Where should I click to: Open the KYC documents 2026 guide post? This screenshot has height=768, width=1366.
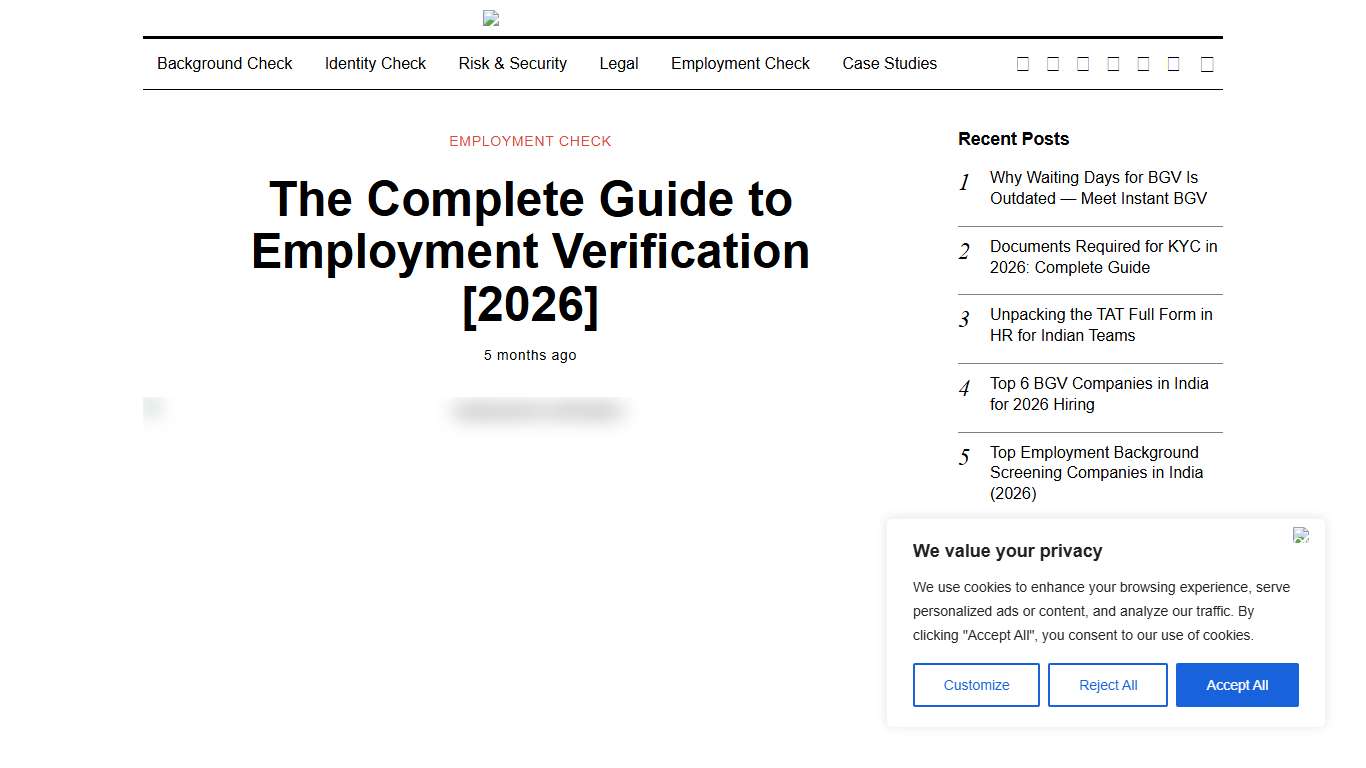[x=1103, y=257]
